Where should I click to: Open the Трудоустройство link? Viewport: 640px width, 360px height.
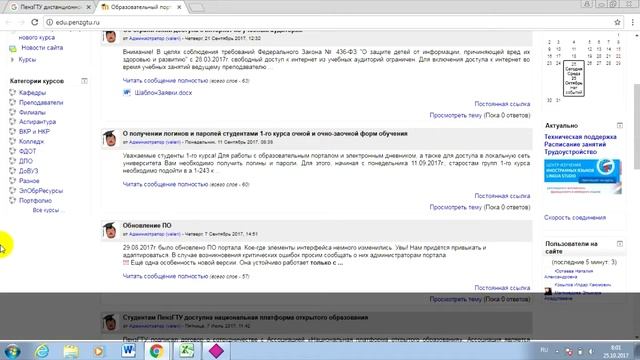[x=570, y=152]
